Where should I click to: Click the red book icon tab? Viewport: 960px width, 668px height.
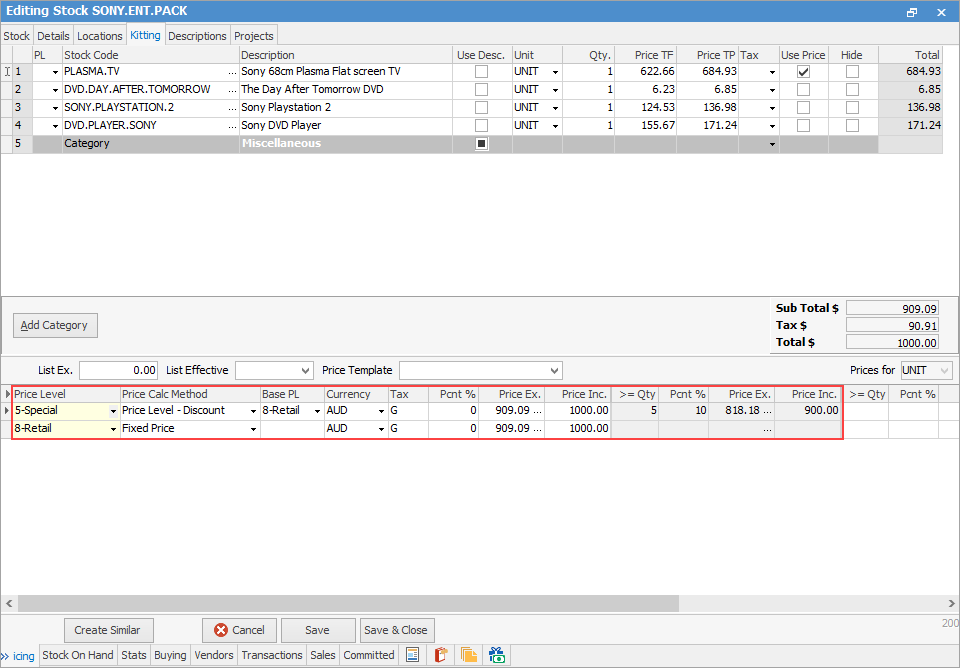click(440, 656)
